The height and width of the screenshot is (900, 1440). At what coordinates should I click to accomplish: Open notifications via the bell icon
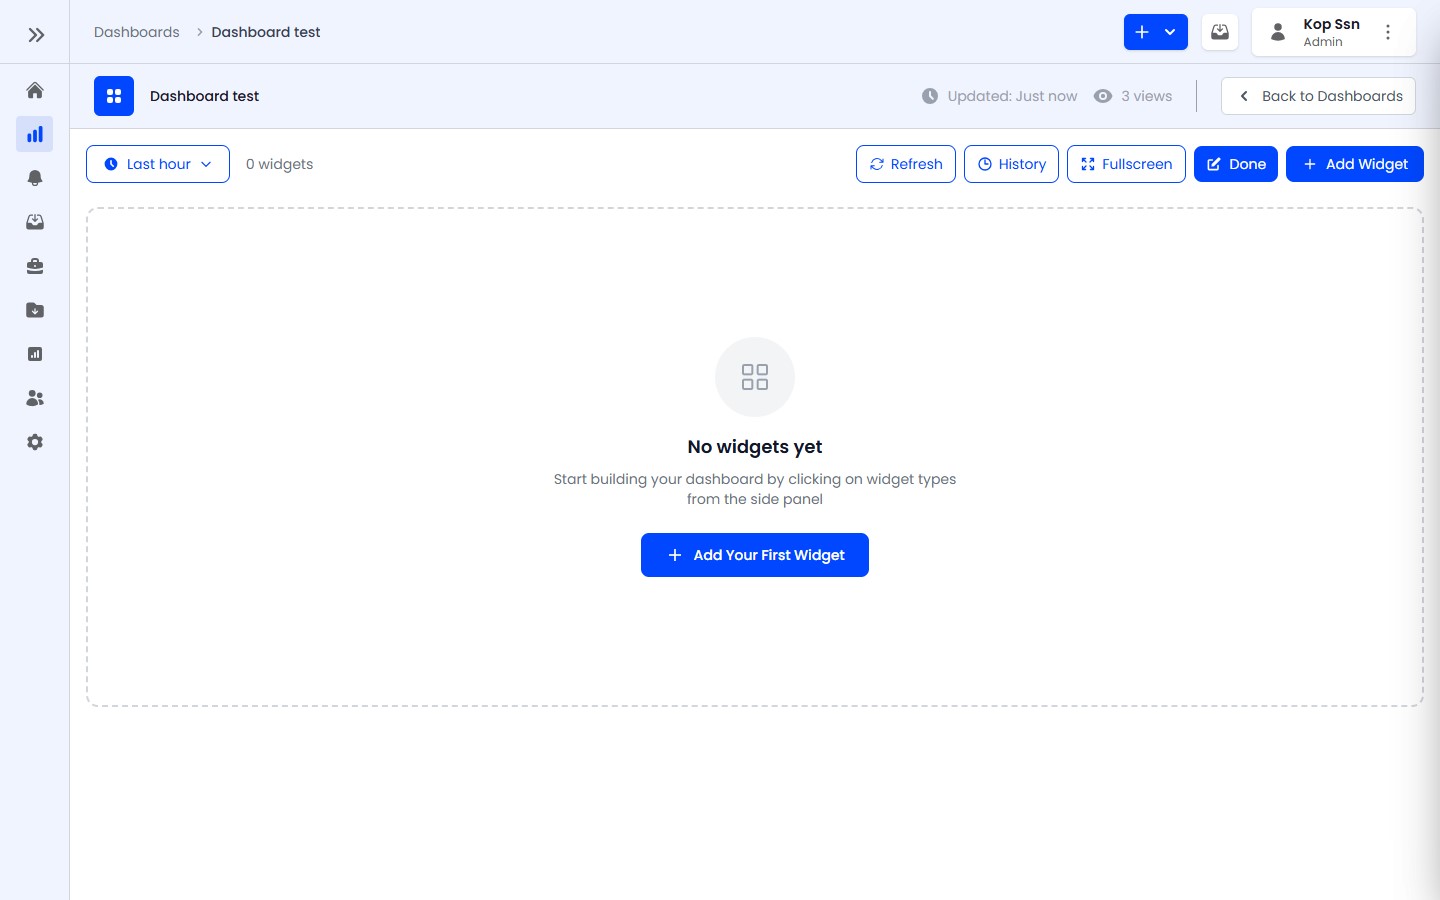tap(35, 178)
